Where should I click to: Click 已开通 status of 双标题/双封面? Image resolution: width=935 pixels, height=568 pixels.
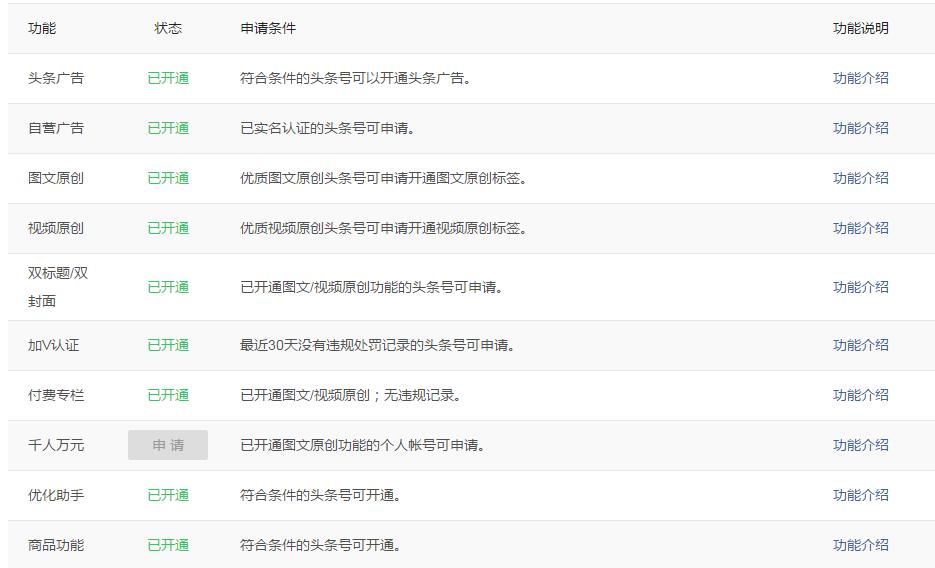pyautogui.click(x=168, y=287)
